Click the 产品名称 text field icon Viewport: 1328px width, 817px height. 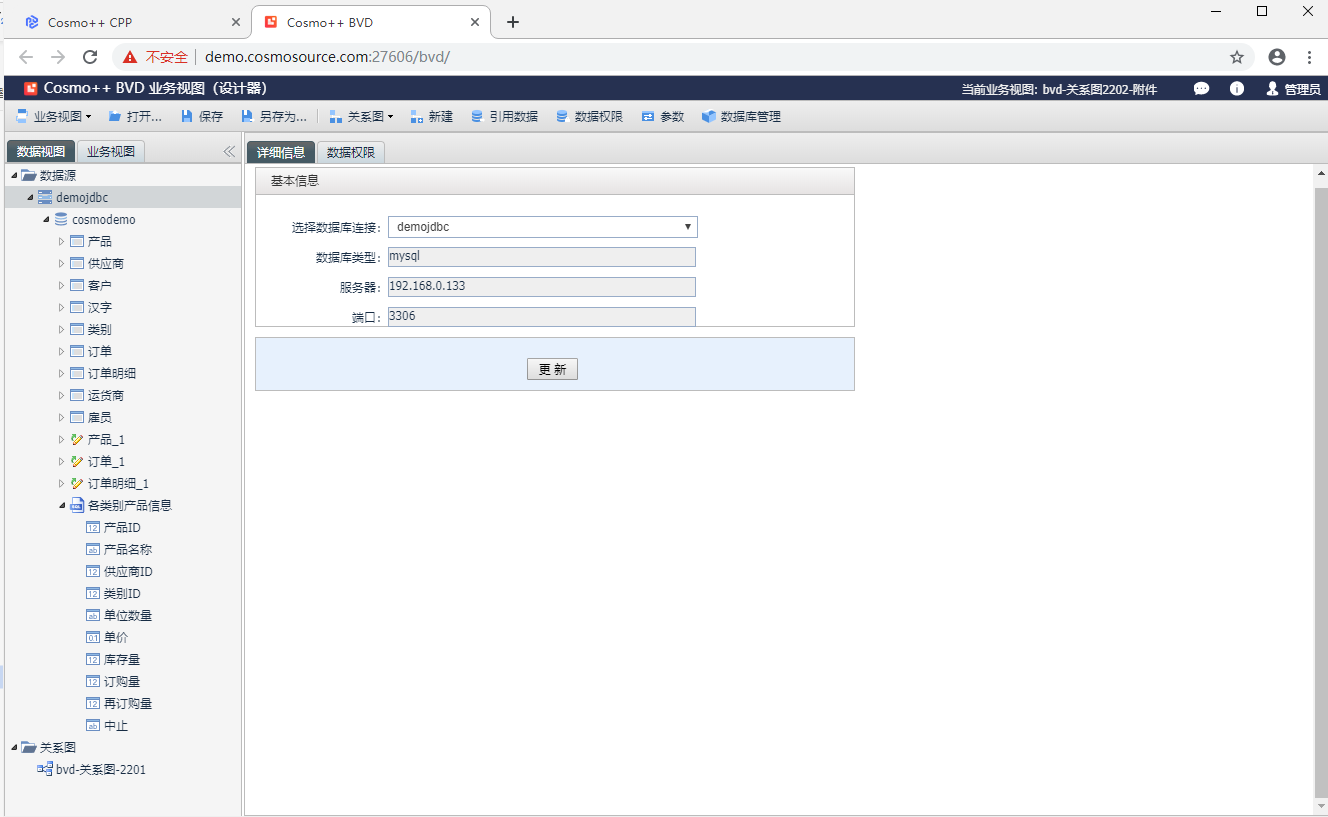pyautogui.click(x=93, y=549)
